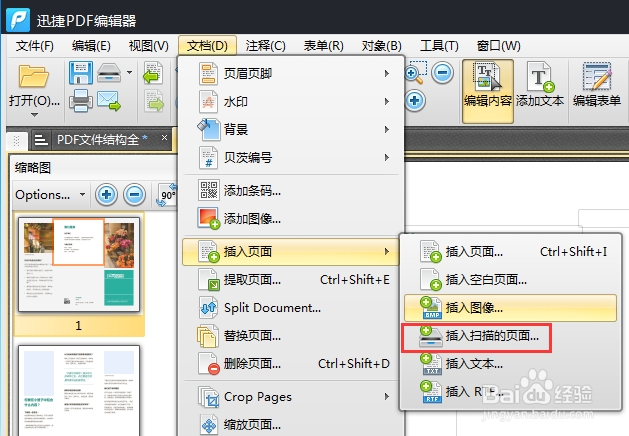
Task: Click the next page green right arrow icon
Action: tap(154, 101)
